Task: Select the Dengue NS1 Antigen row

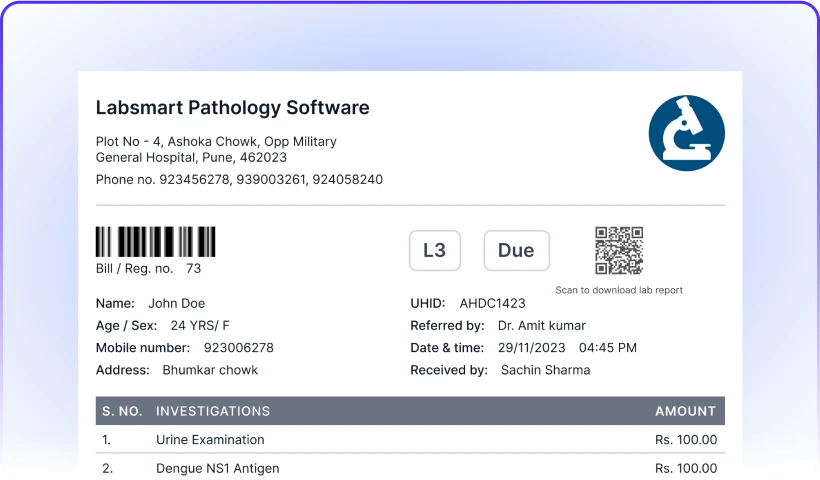Action: (x=410, y=467)
